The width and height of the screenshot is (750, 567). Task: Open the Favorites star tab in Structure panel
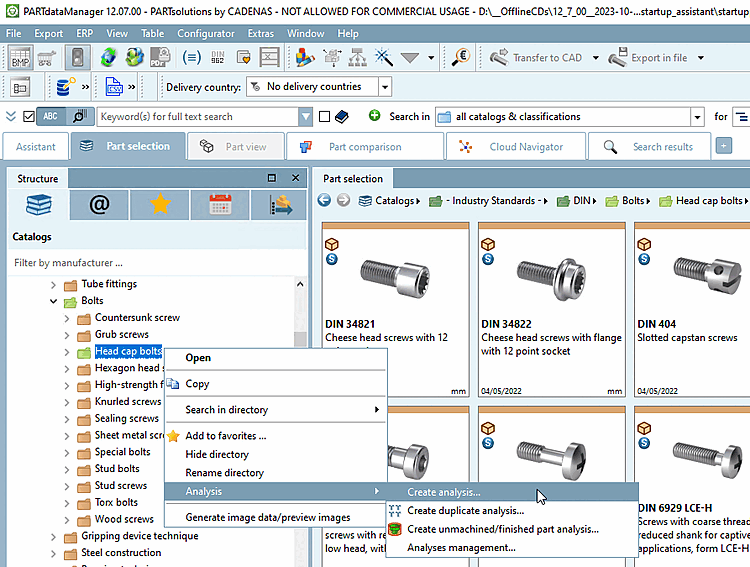click(x=160, y=205)
